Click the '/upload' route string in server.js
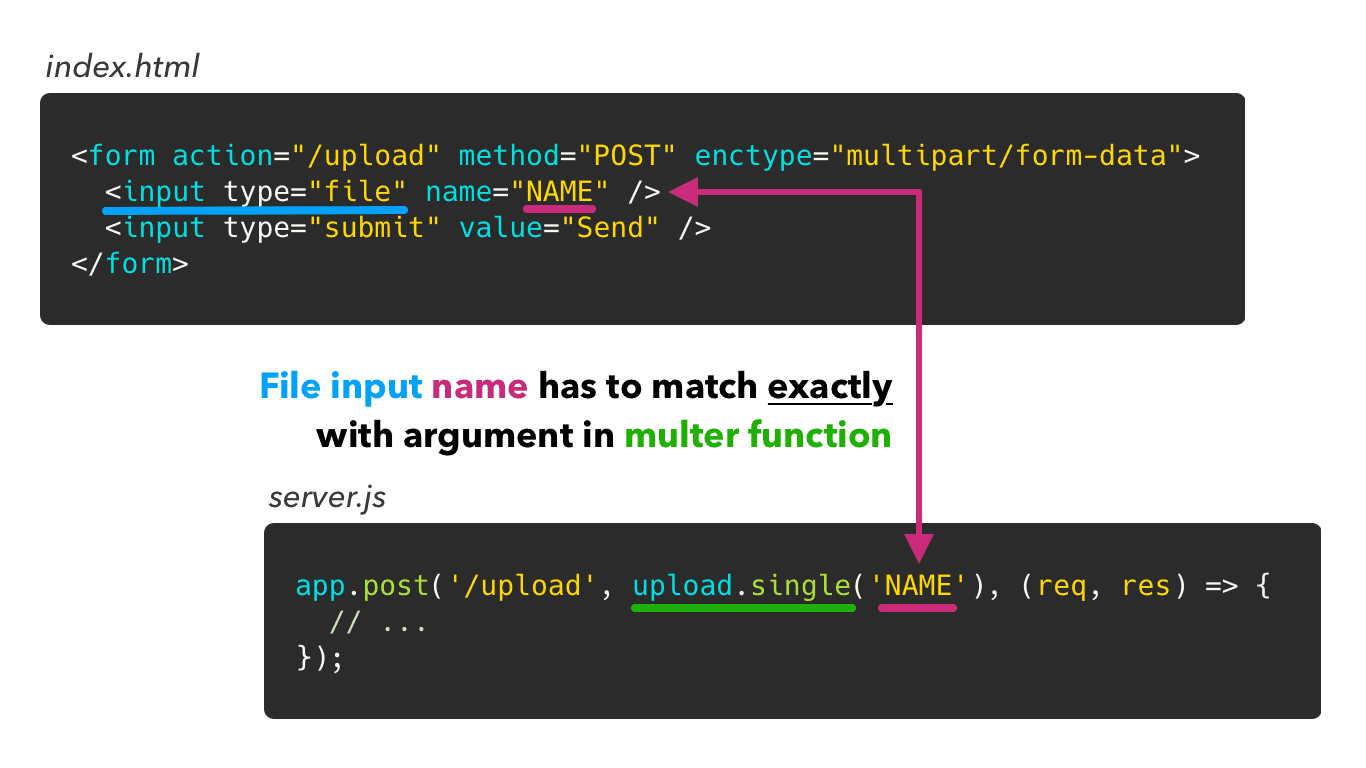The image size is (1366, 768). pyautogui.click(x=523, y=585)
